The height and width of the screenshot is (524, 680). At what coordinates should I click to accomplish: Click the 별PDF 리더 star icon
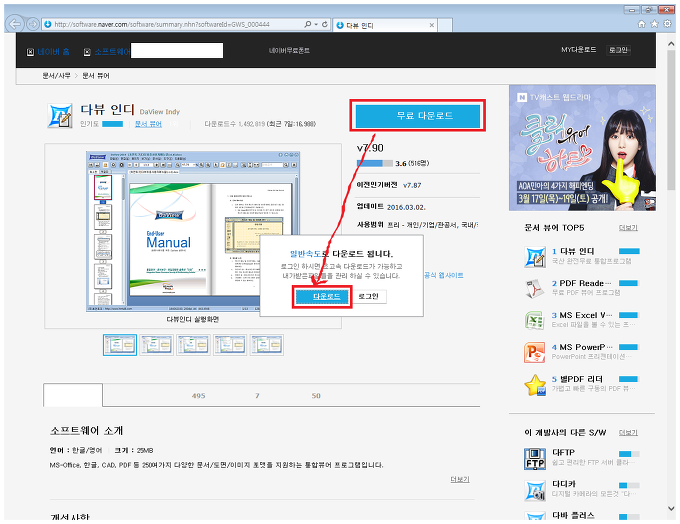pos(535,384)
